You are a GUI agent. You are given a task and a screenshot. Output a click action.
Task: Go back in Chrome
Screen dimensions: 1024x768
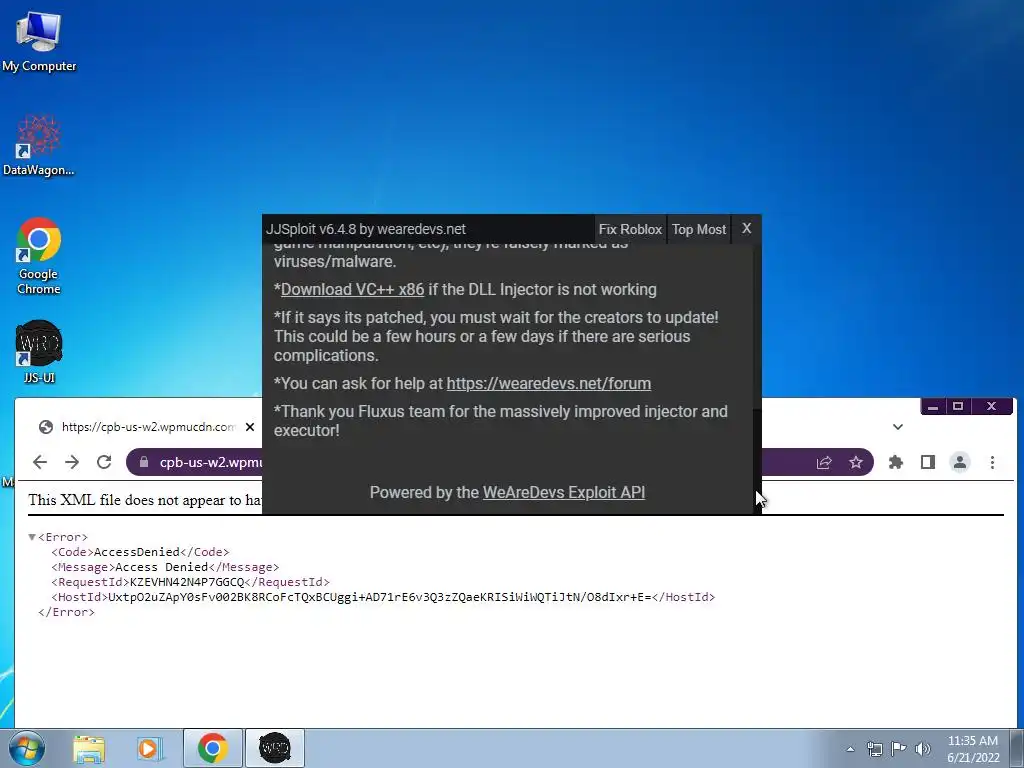(x=40, y=462)
